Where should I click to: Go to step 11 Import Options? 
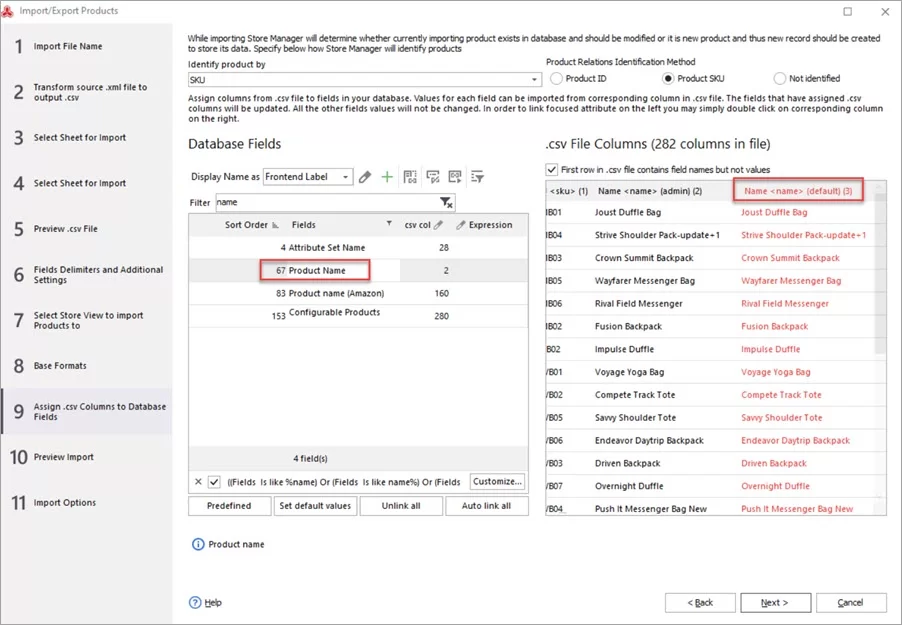tap(86, 502)
